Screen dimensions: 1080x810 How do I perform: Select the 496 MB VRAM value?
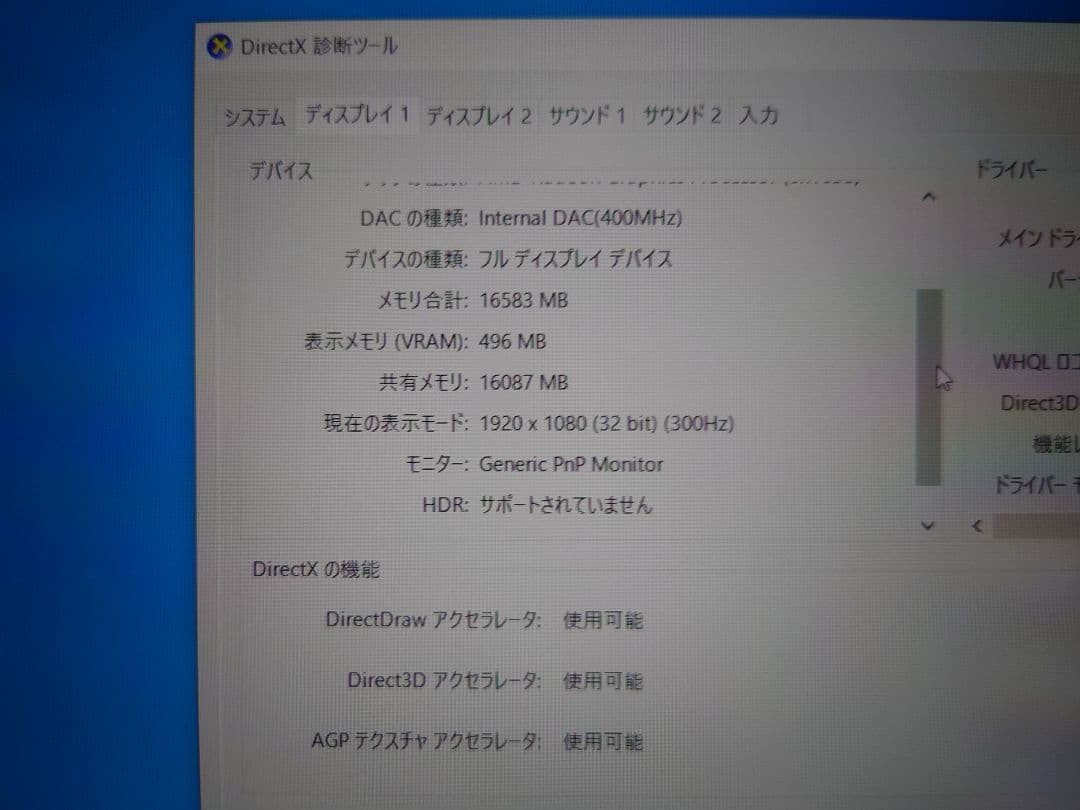(512, 342)
